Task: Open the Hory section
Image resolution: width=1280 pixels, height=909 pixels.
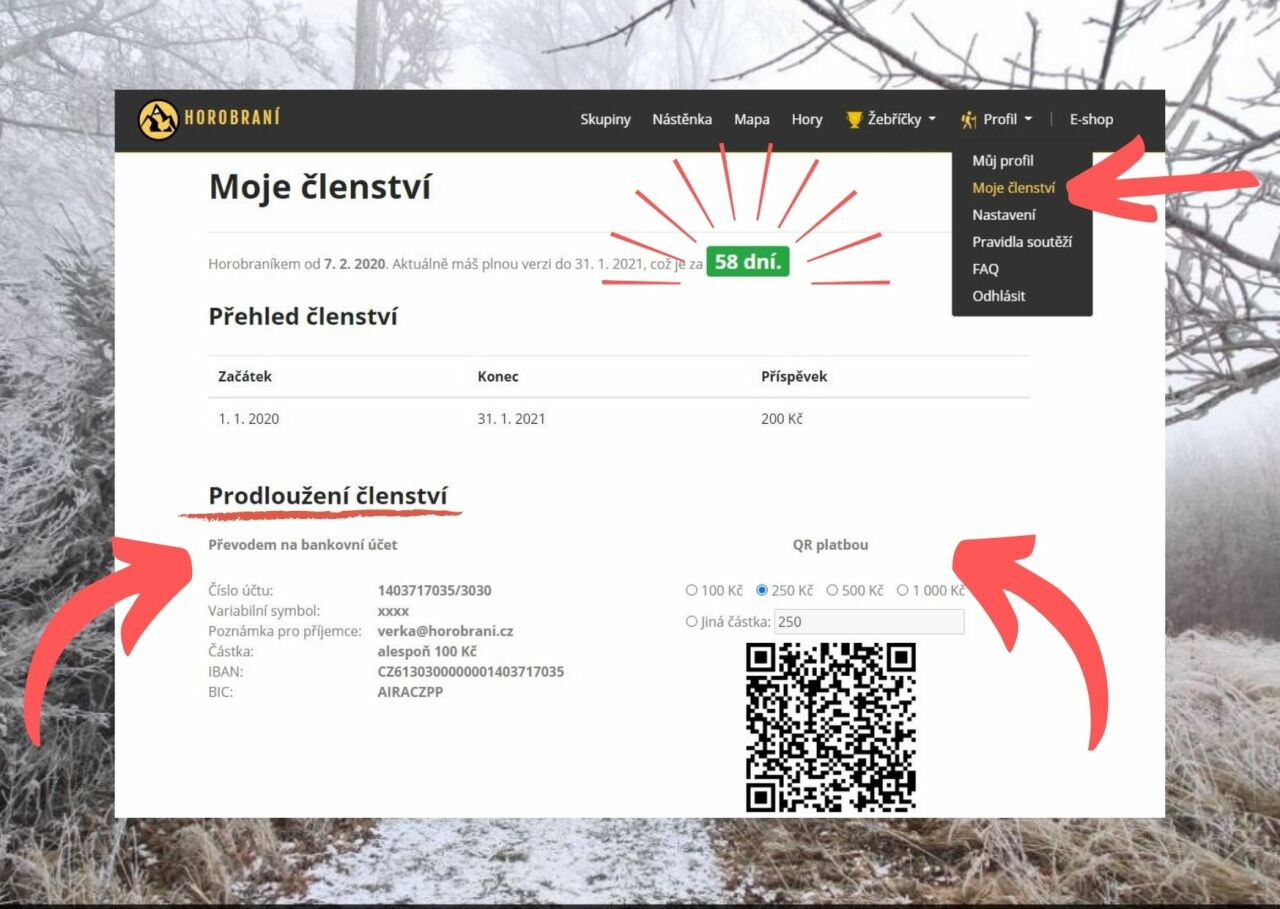Action: coord(807,119)
